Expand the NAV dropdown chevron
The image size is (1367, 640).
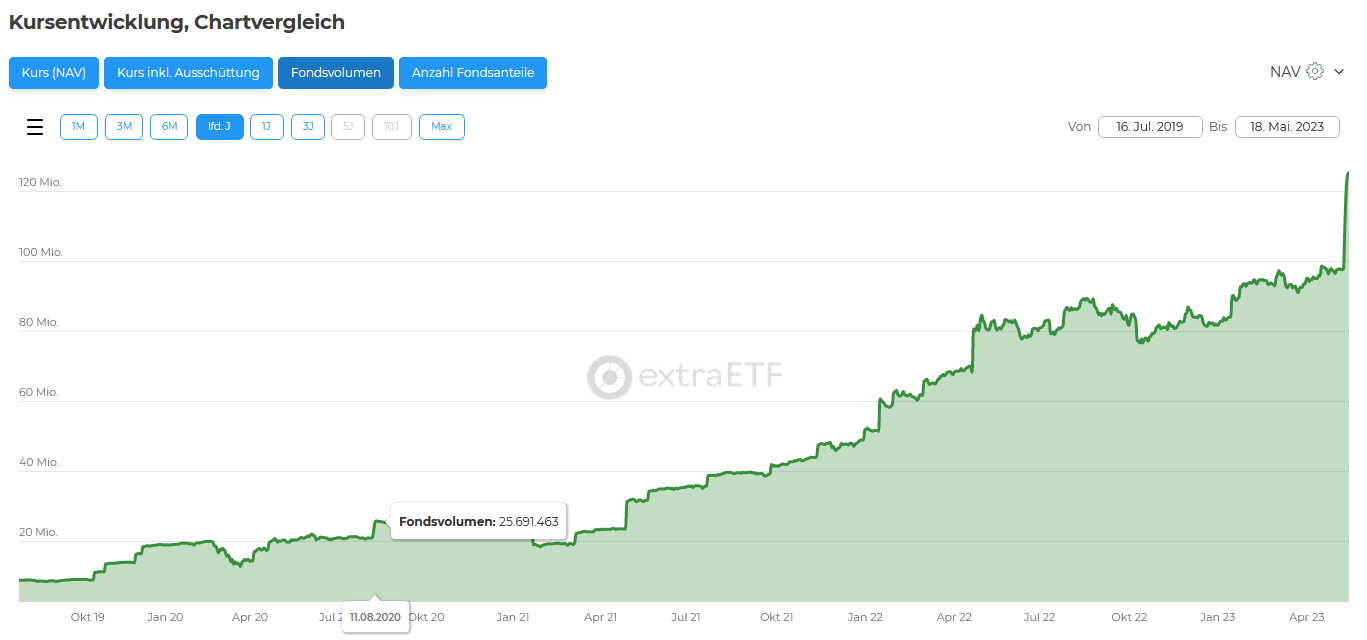[x=1339, y=72]
